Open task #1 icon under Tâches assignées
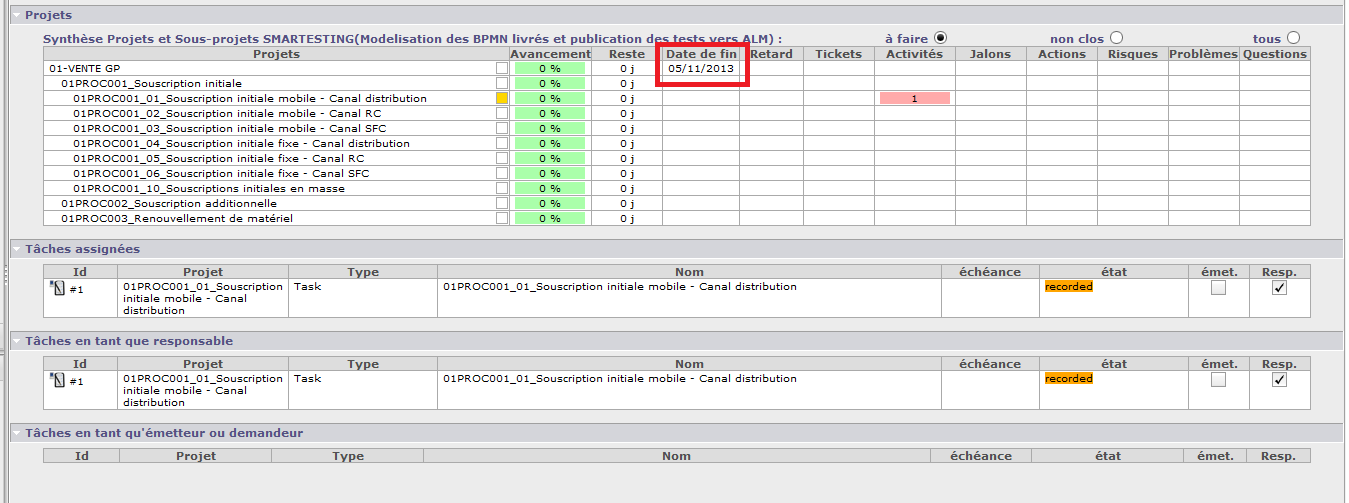Image resolution: width=1349 pixels, height=503 pixels. (56, 288)
